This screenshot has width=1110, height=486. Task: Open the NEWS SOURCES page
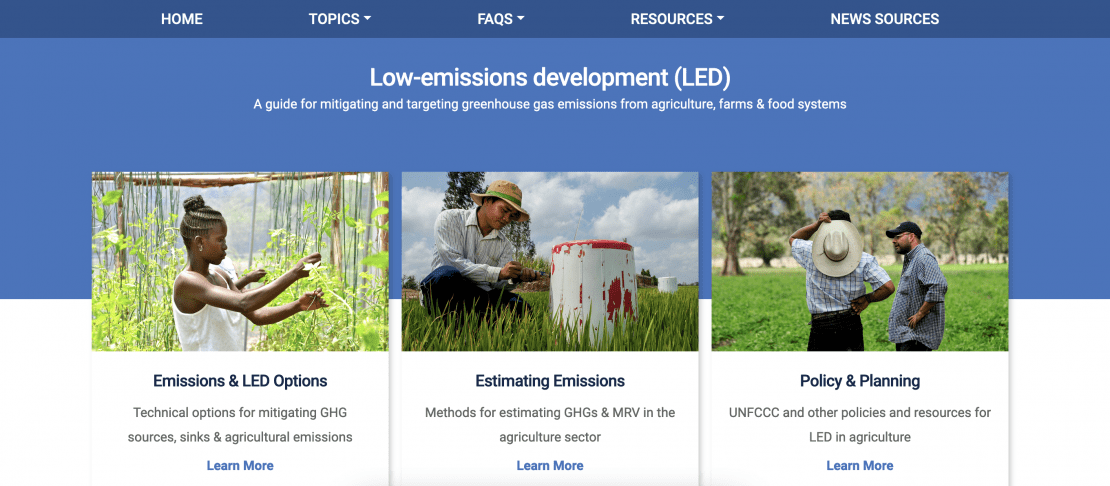coord(884,19)
